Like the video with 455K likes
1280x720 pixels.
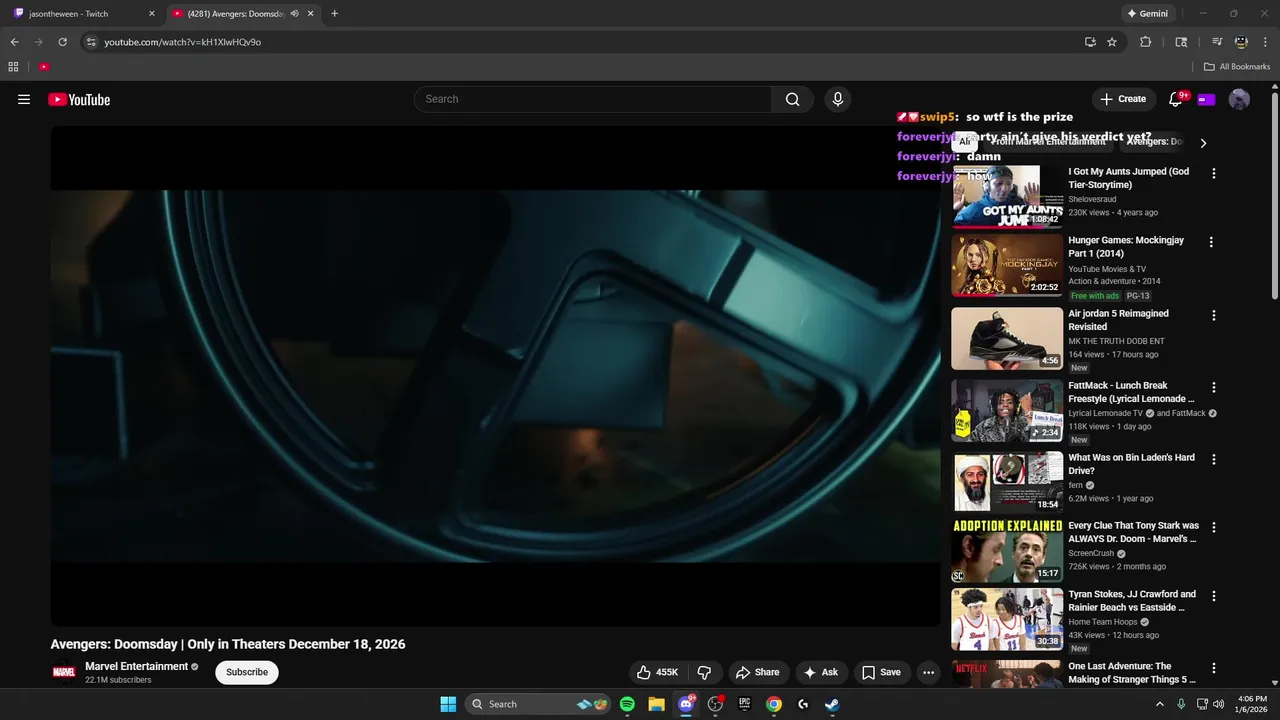[658, 672]
